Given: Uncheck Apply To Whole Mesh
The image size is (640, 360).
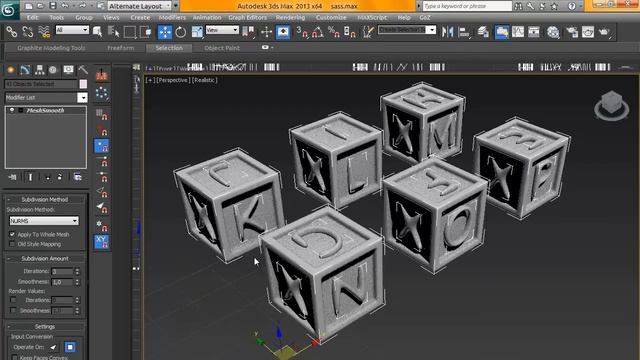Looking at the screenshot, I should [12, 234].
